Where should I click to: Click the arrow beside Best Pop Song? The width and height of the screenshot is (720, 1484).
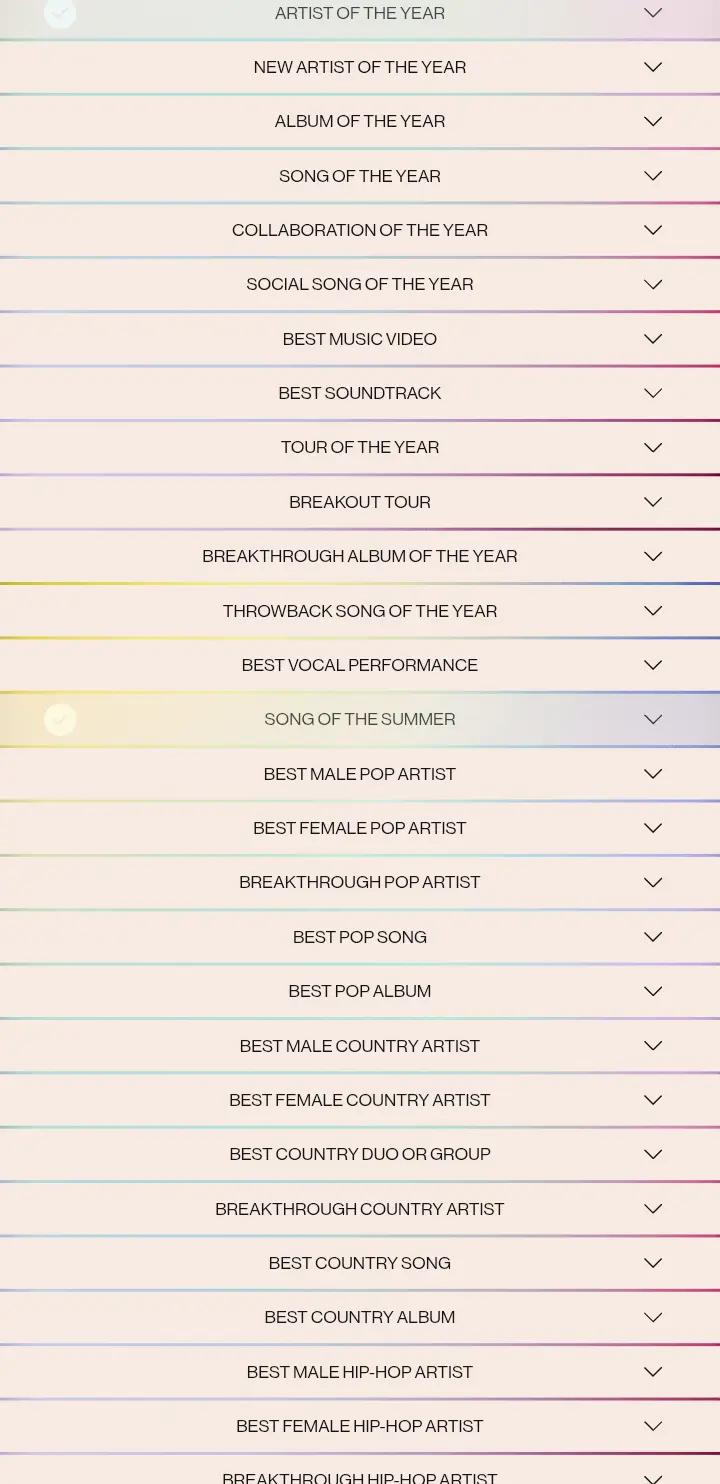click(653, 937)
